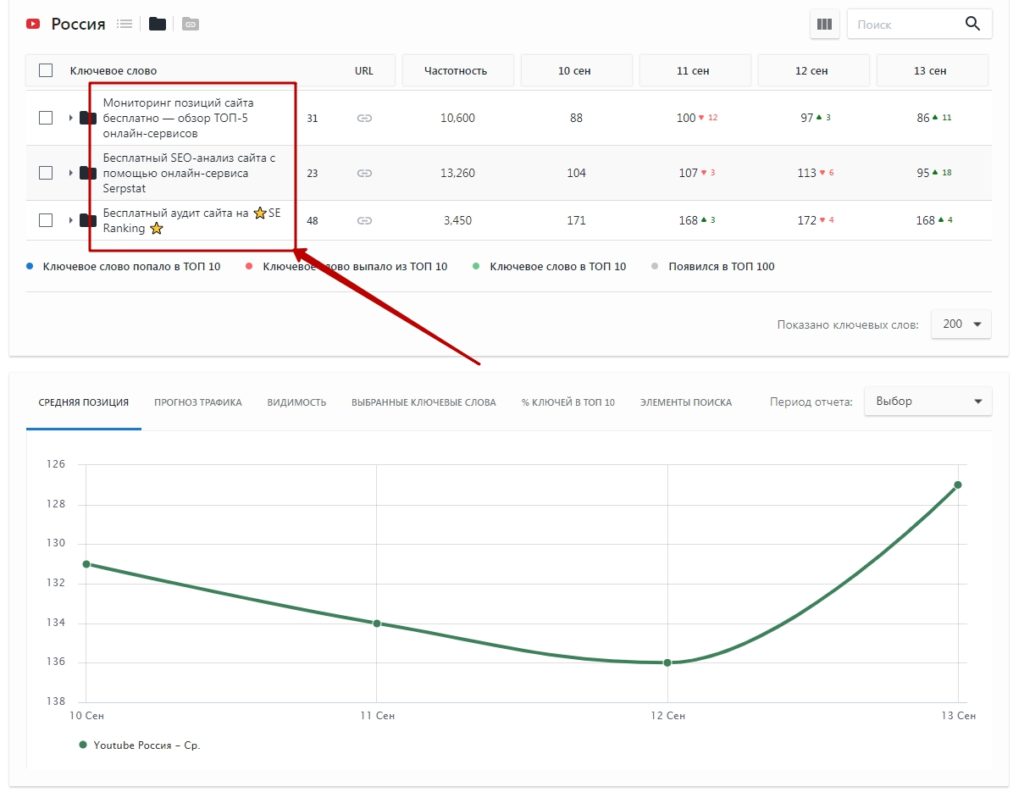Click folder icon of Бесплатный SEO-анализ row

tap(88, 173)
